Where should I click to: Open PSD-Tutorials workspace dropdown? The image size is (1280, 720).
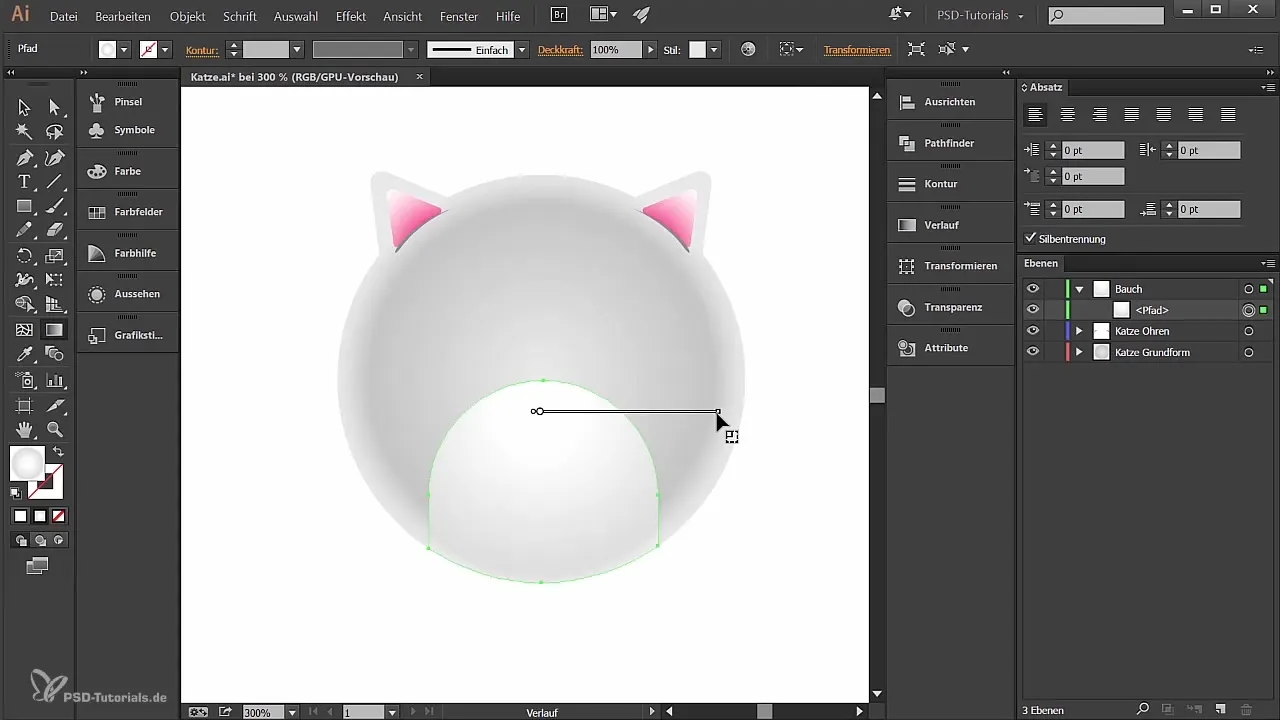click(x=980, y=16)
